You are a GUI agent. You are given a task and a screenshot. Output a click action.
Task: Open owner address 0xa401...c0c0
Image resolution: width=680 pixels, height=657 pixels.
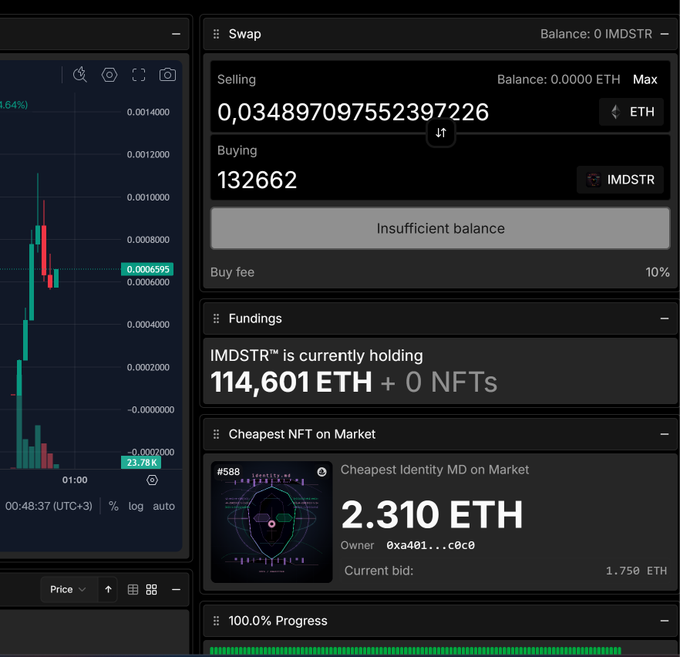pos(430,545)
